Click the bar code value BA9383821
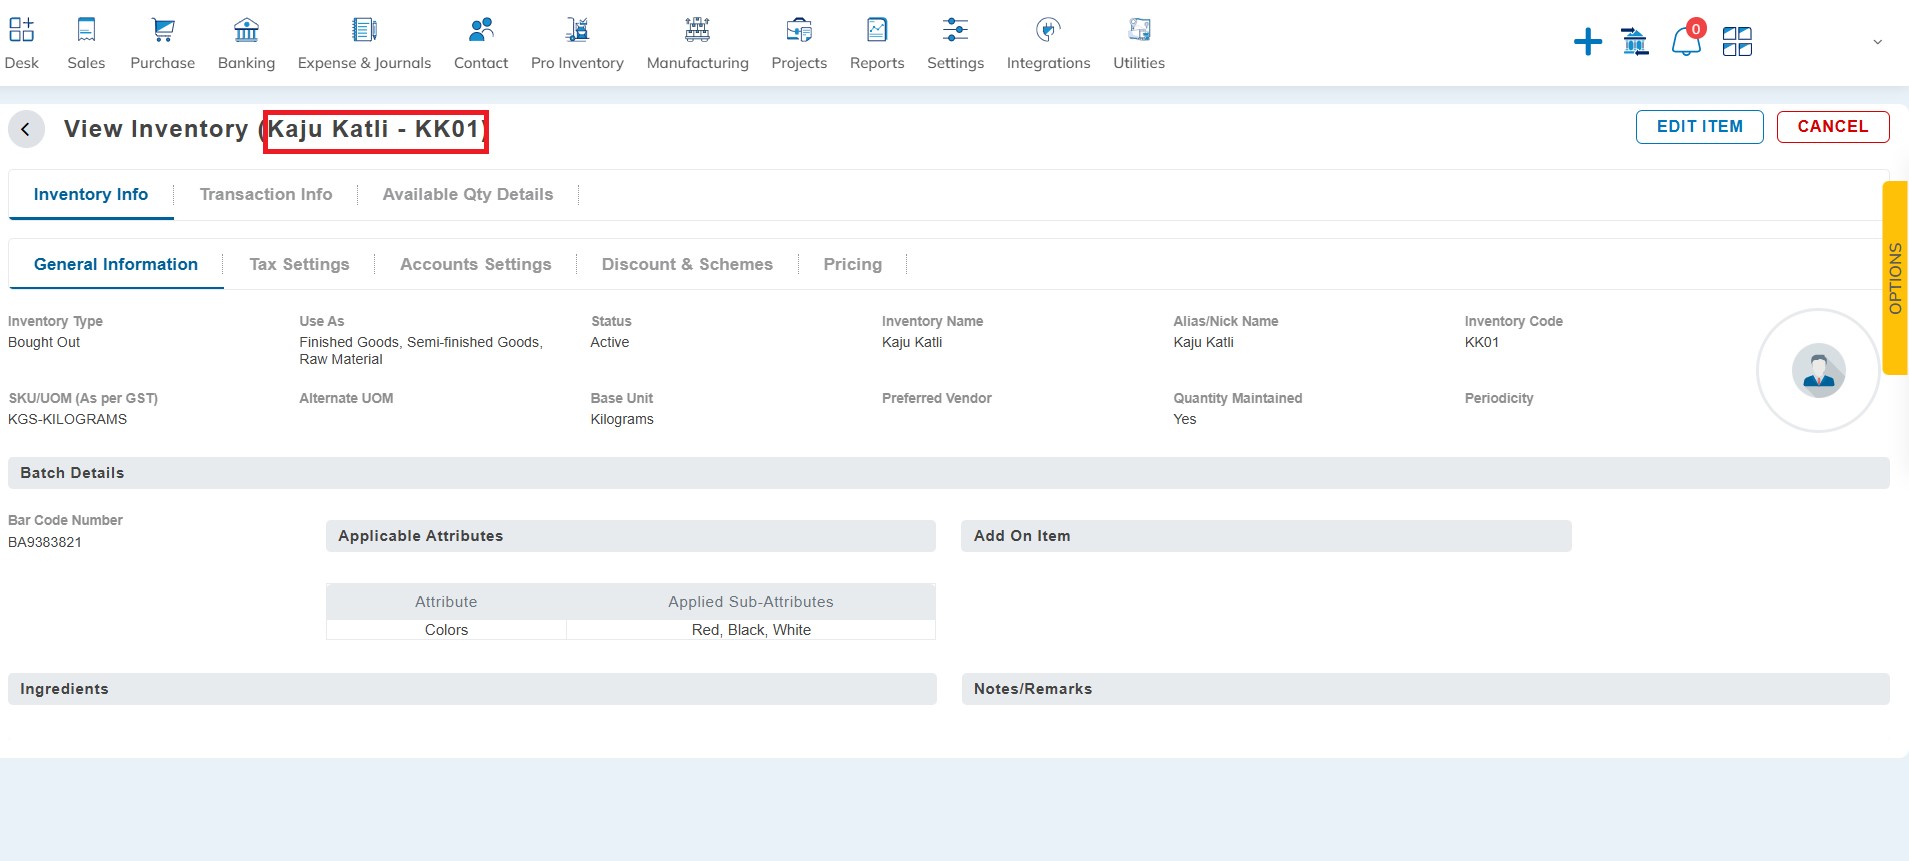Screen dimensions: 1909x861 point(45,542)
